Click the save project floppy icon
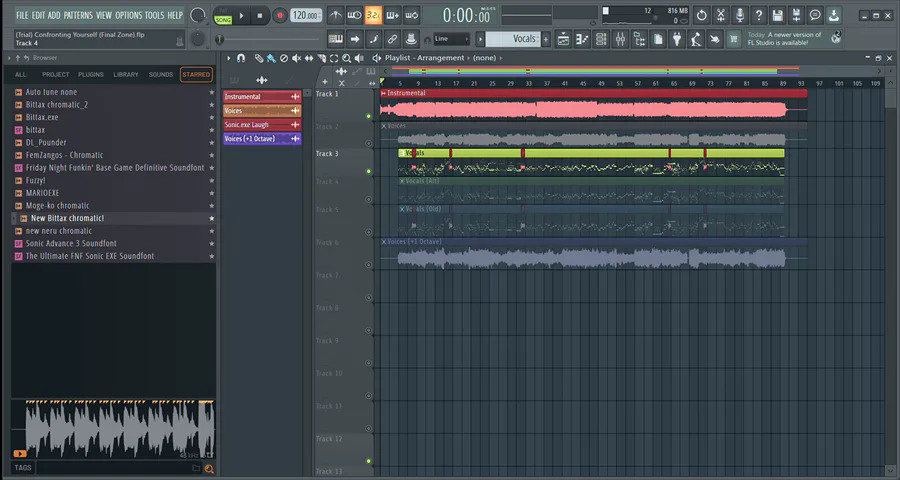Viewport: 900px width, 480px height. 777,16
